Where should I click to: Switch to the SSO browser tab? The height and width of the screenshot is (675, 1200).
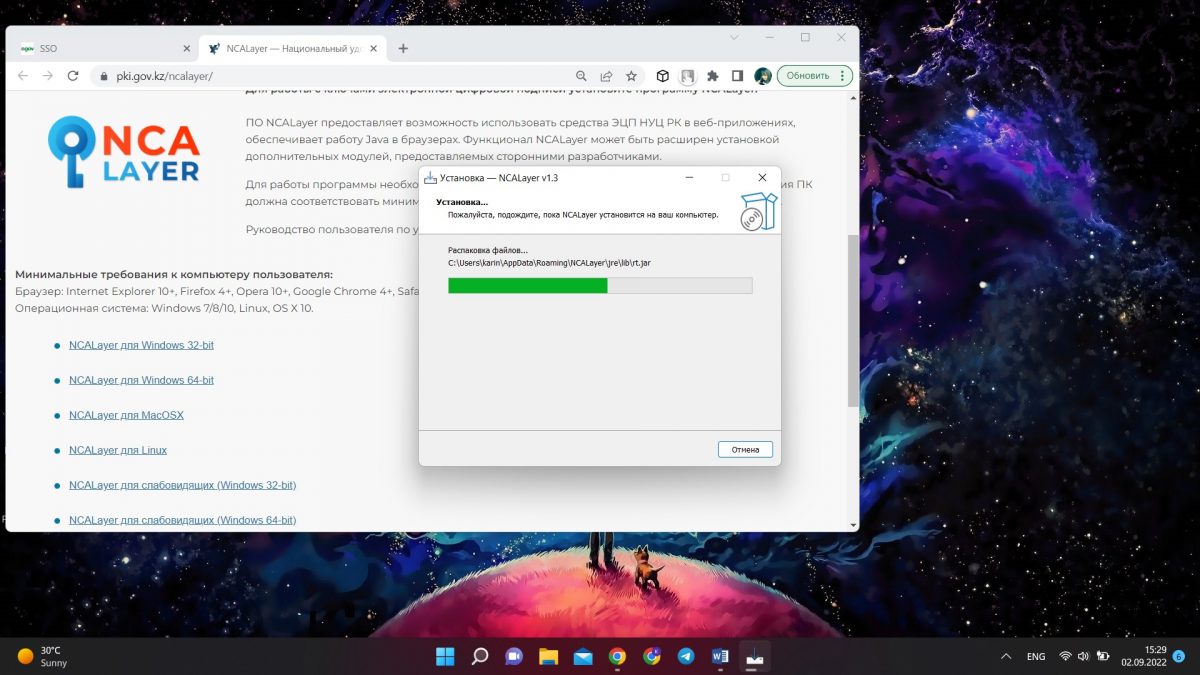tap(105, 48)
